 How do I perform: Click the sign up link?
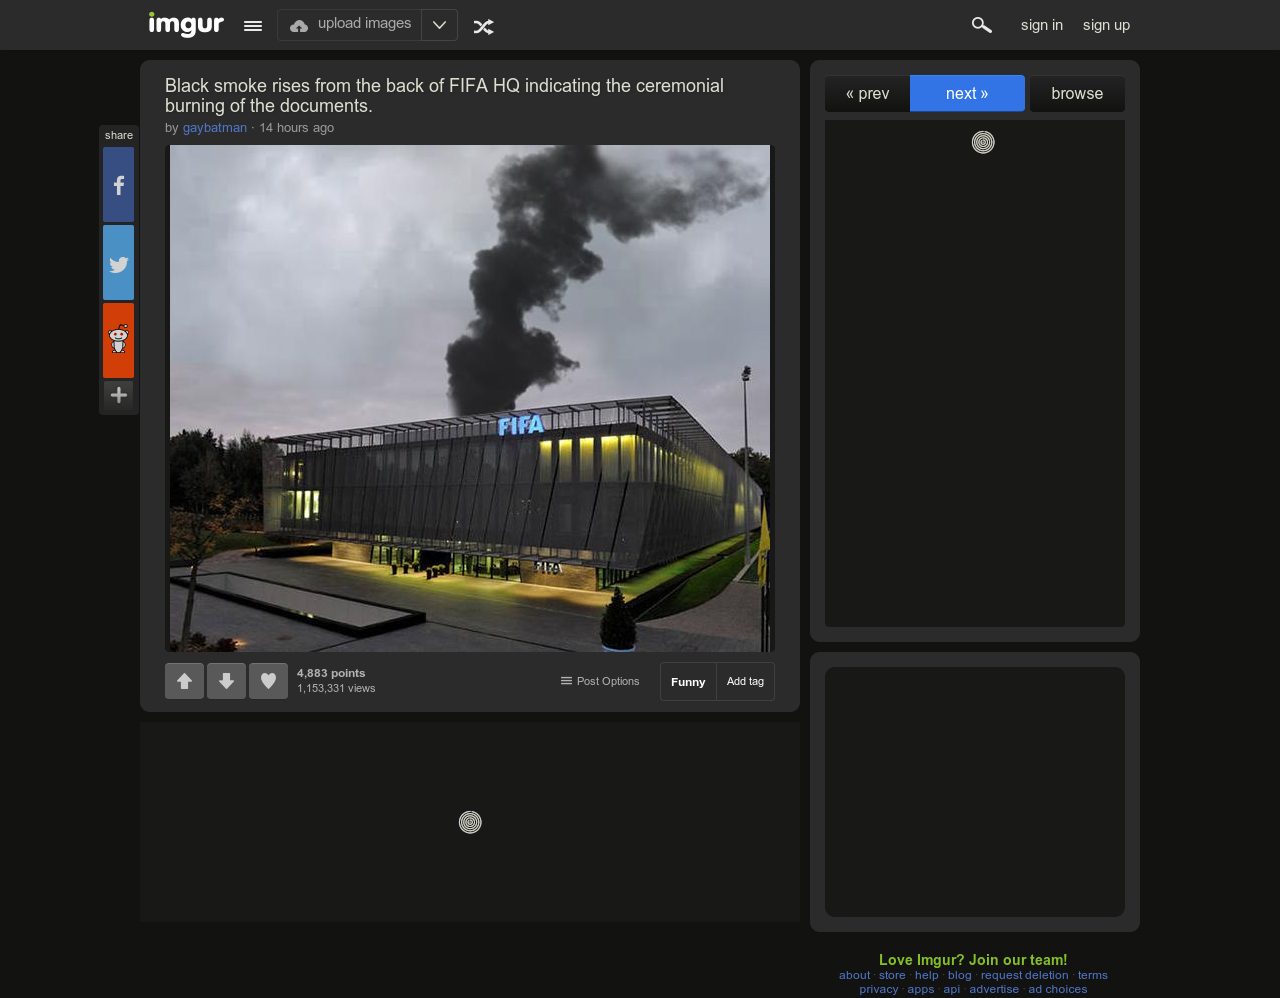(x=1106, y=25)
